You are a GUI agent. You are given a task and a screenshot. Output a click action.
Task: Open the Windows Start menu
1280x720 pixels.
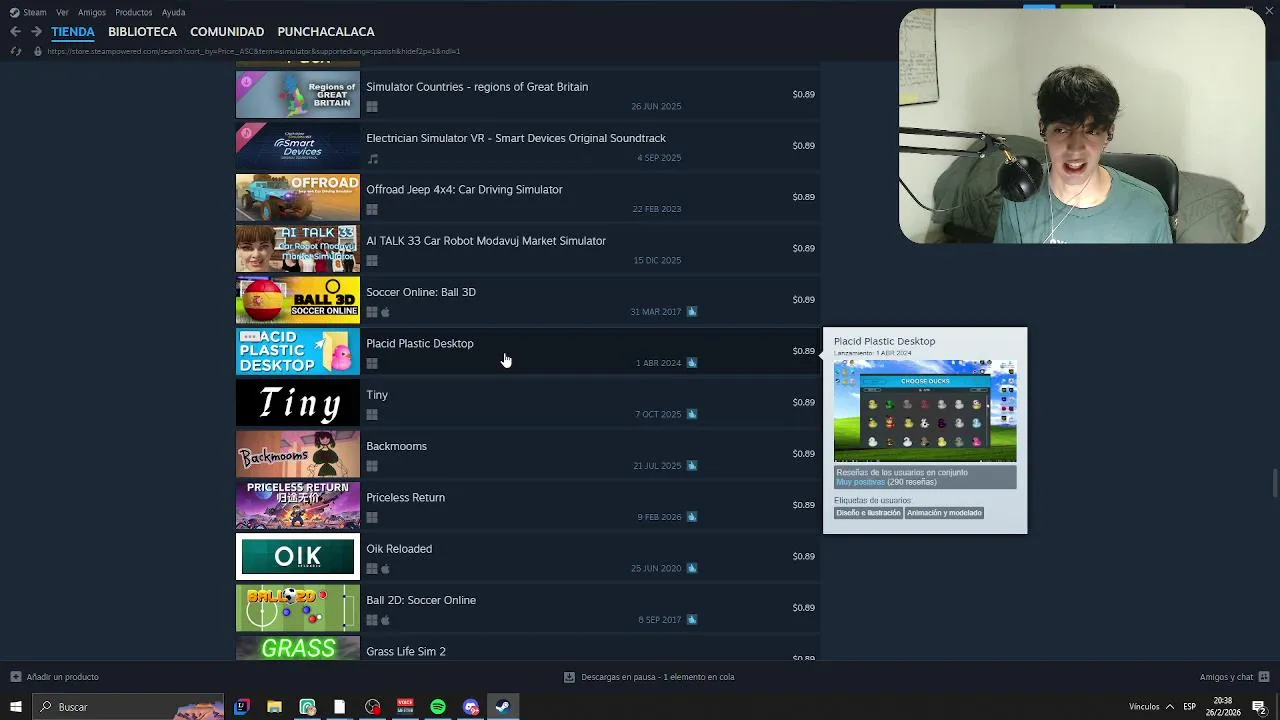(x=15, y=707)
